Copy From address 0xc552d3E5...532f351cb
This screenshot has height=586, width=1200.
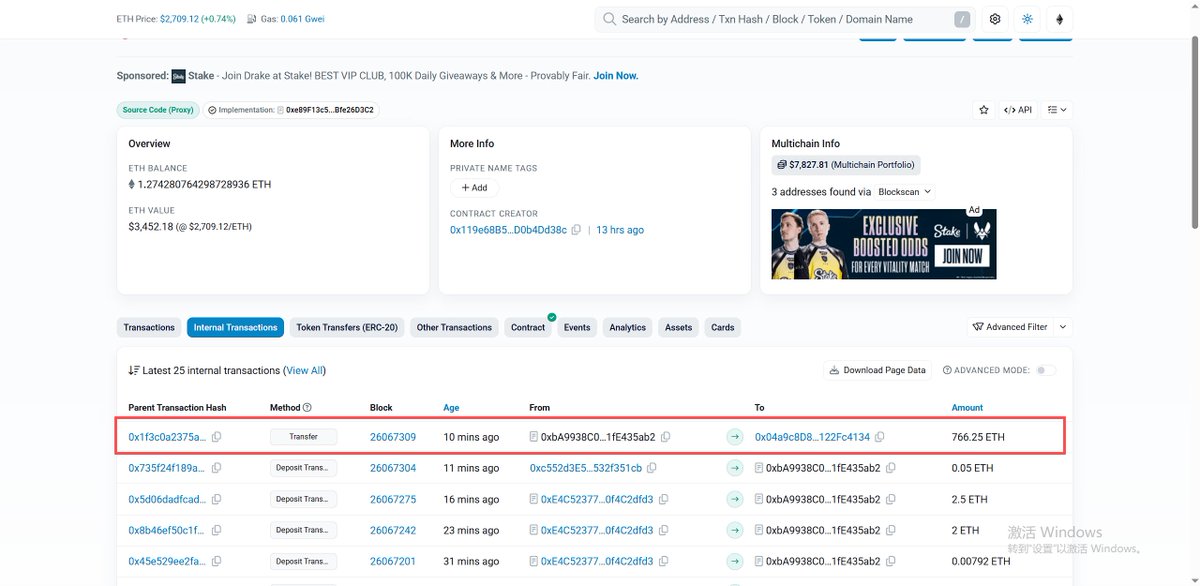(x=653, y=468)
